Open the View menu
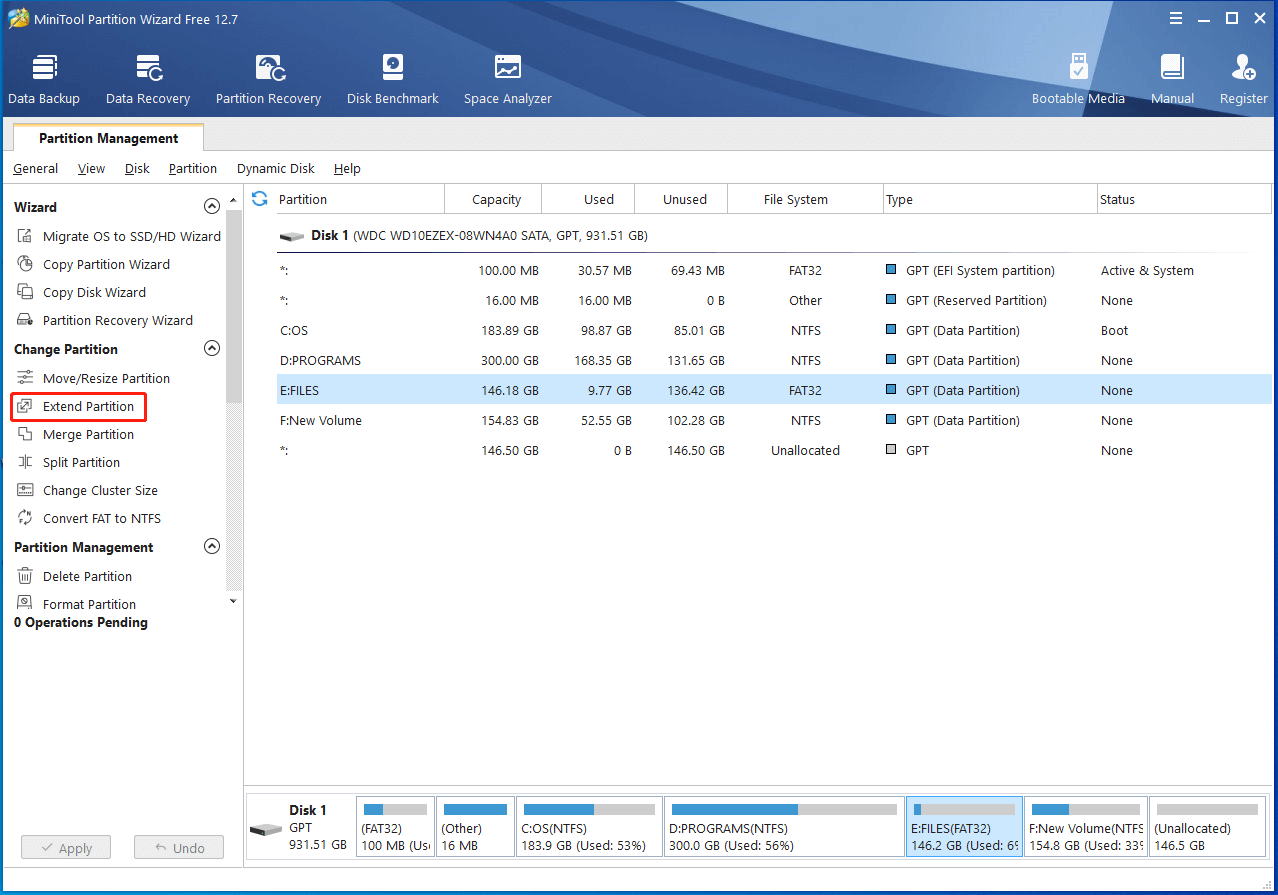1278x895 pixels. (91, 169)
